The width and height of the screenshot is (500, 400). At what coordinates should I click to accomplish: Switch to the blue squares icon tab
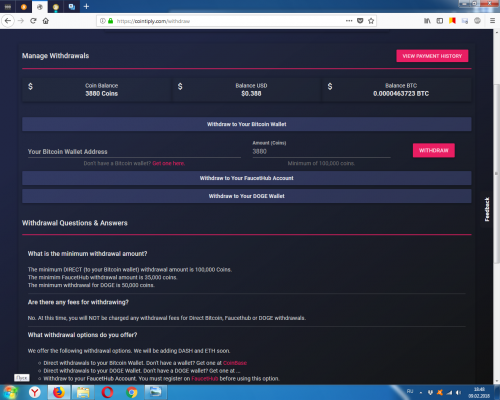(x=72, y=7)
